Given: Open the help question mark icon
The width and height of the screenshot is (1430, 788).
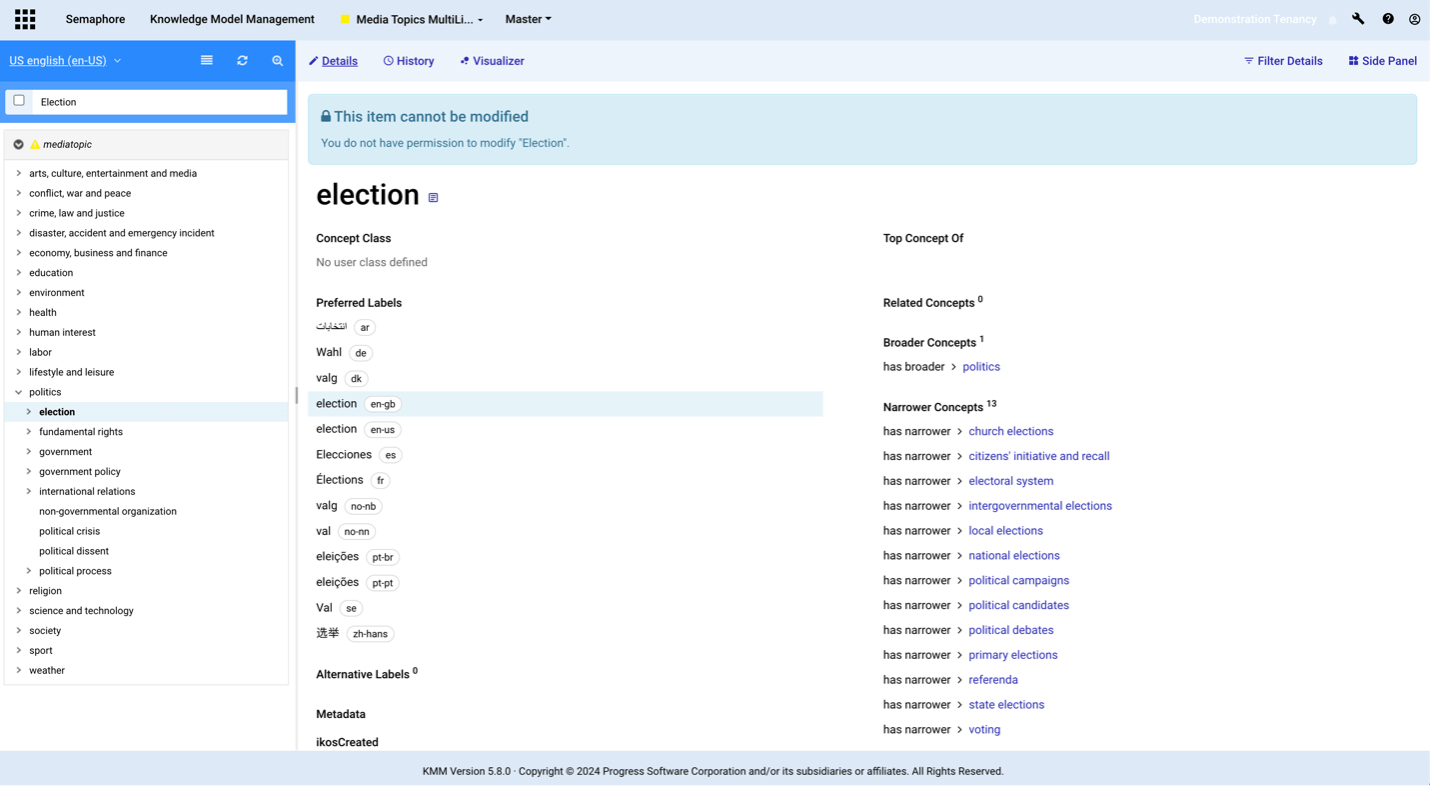Looking at the screenshot, I should coord(1388,19).
